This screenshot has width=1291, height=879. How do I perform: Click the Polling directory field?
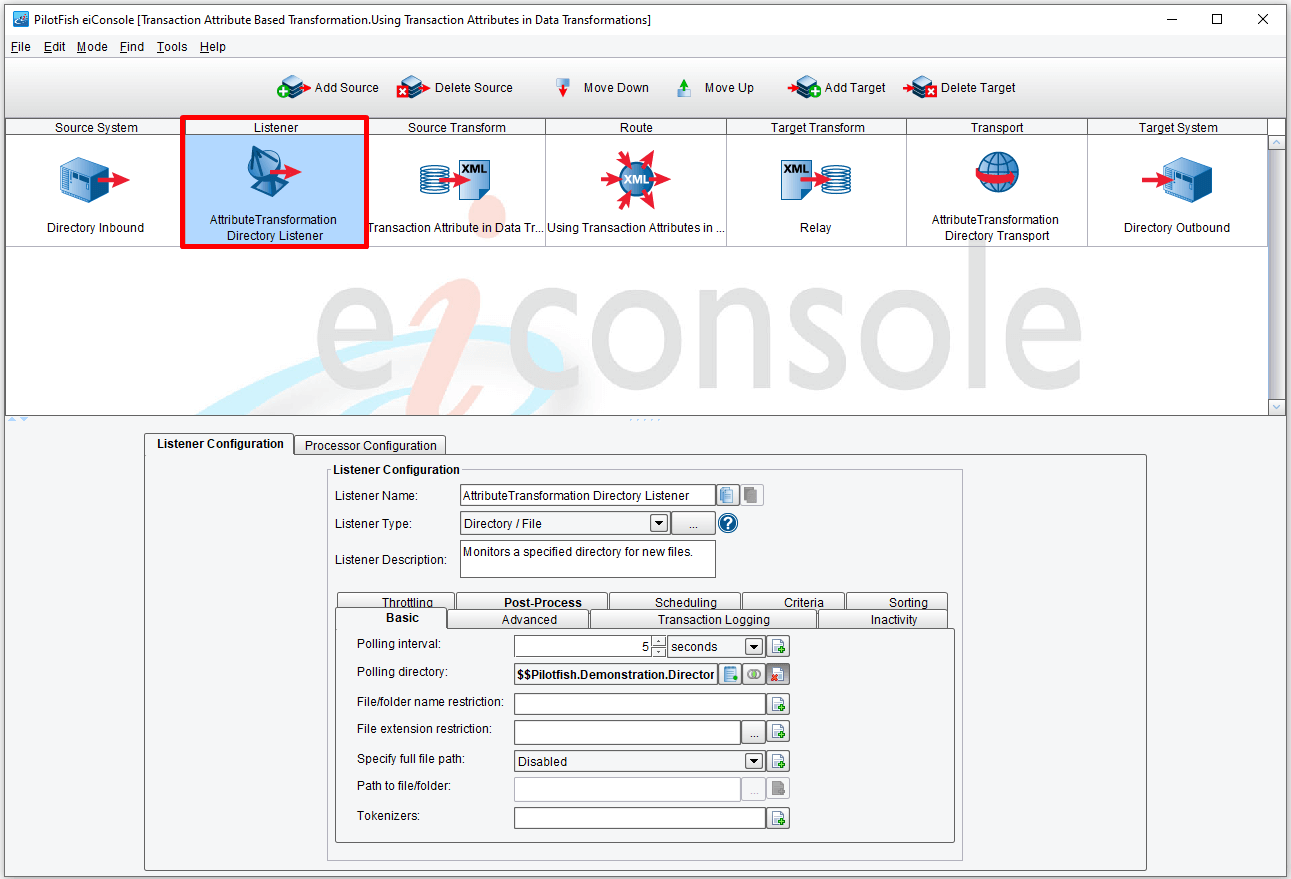click(616, 674)
